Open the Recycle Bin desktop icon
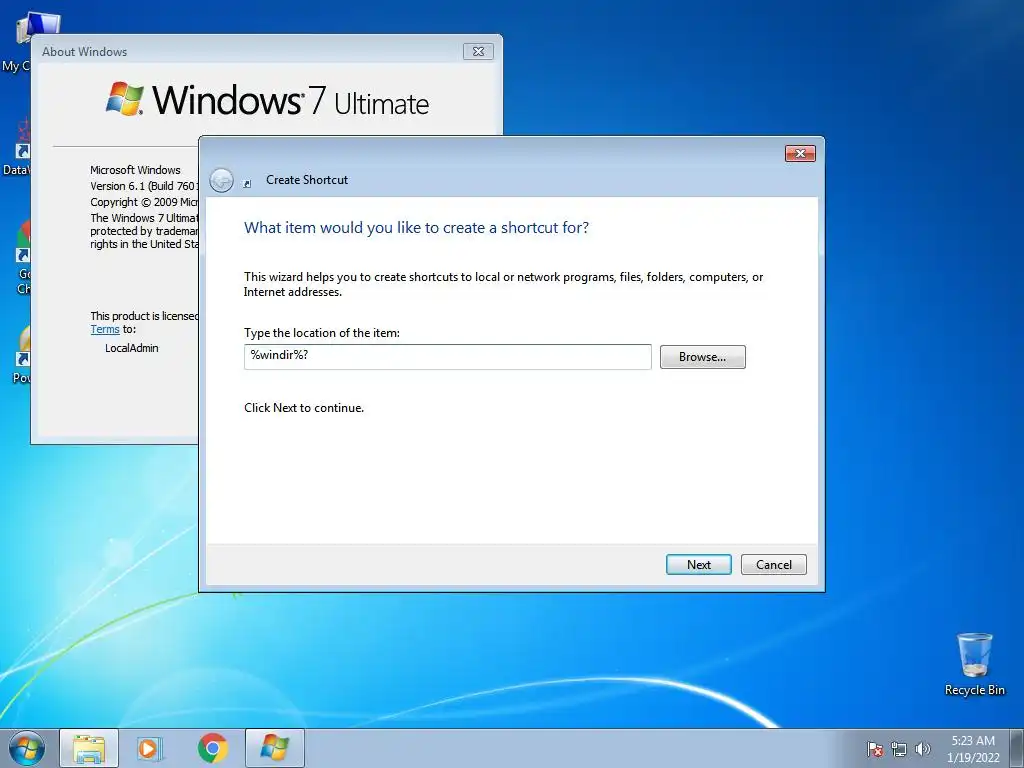This screenshot has height=768, width=1024. tap(974, 664)
